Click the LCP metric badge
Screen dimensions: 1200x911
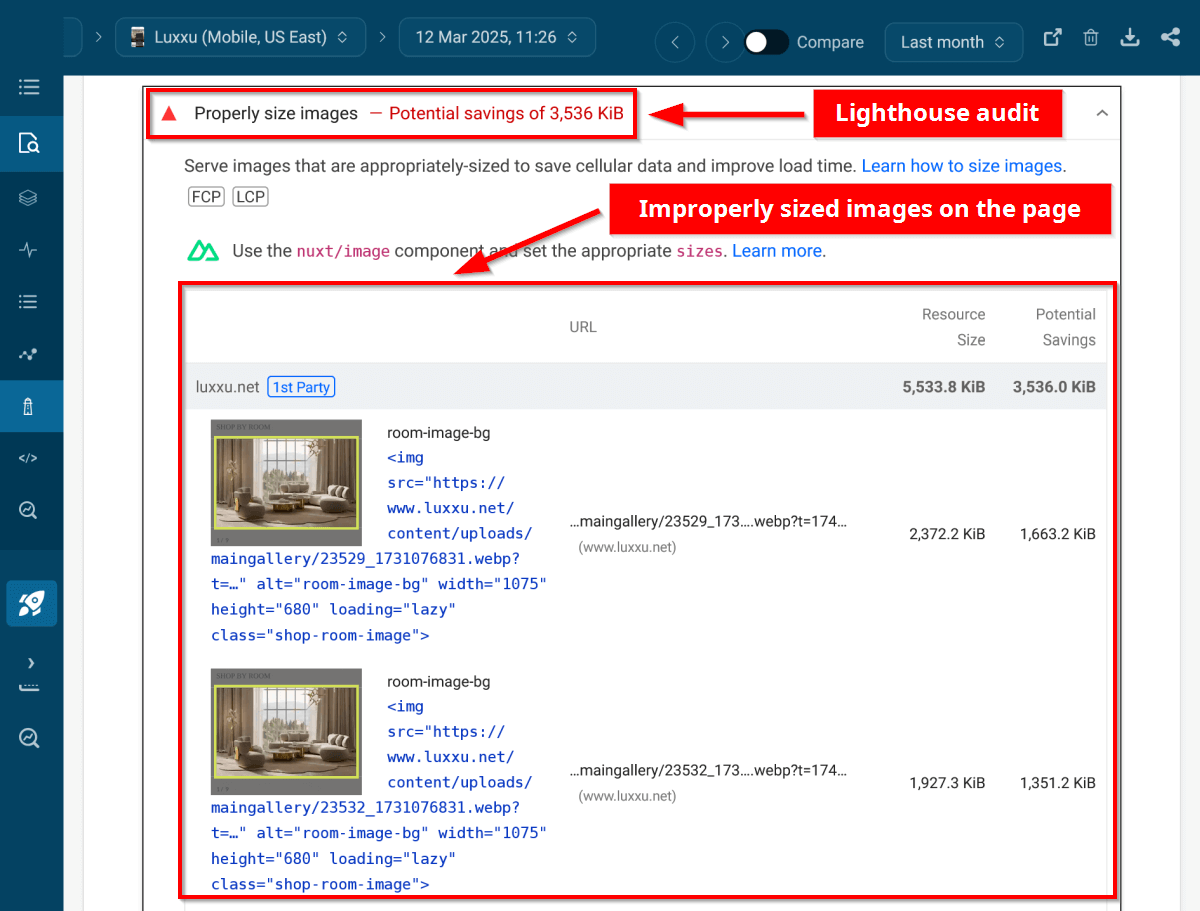pos(250,197)
